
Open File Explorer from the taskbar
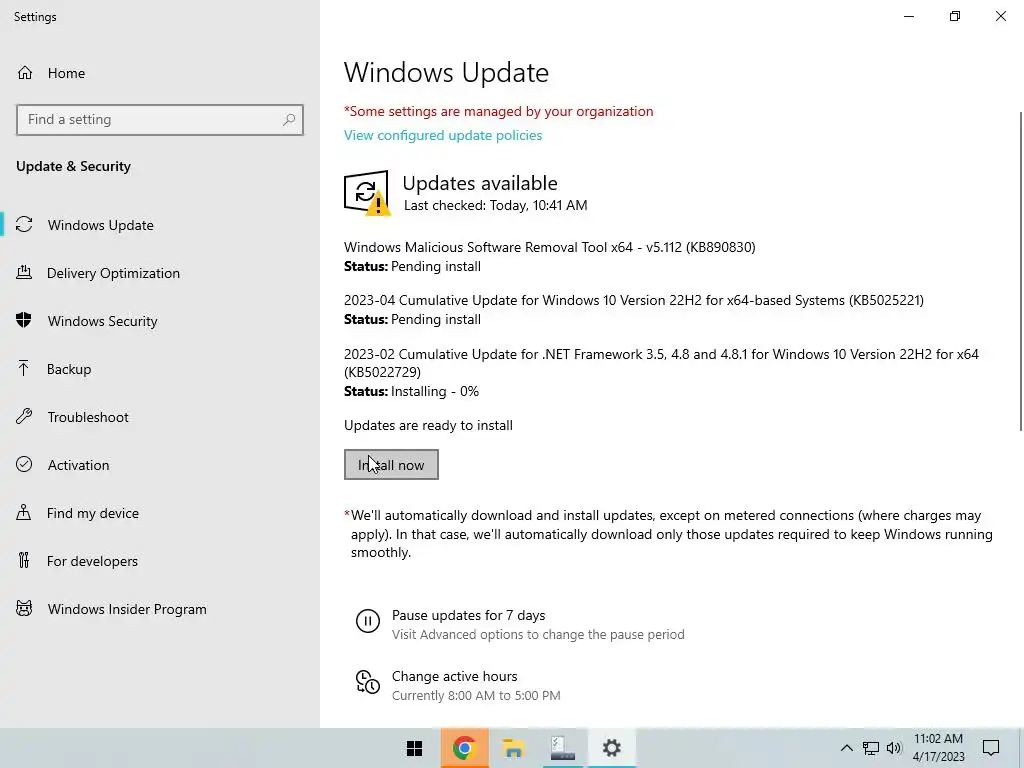click(x=513, y=748)
